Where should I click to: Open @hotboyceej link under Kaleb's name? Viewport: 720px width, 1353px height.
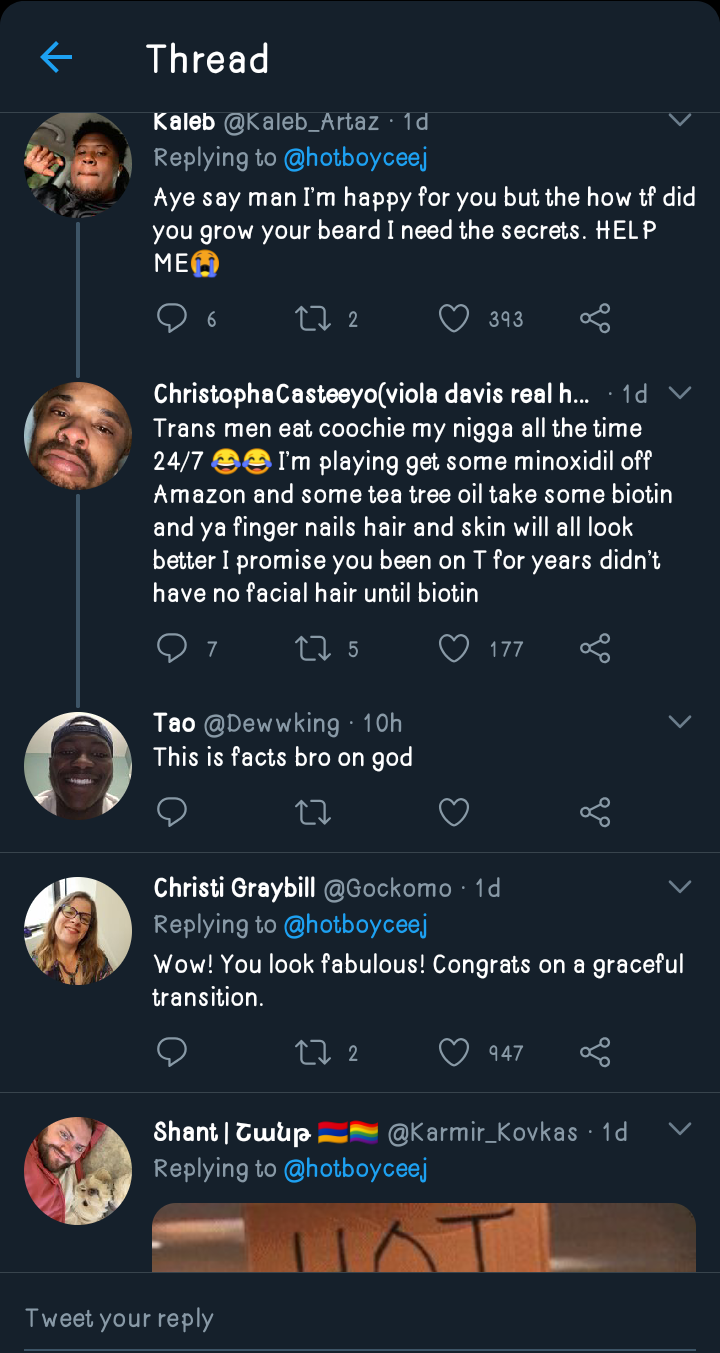[x=355, y=157]
